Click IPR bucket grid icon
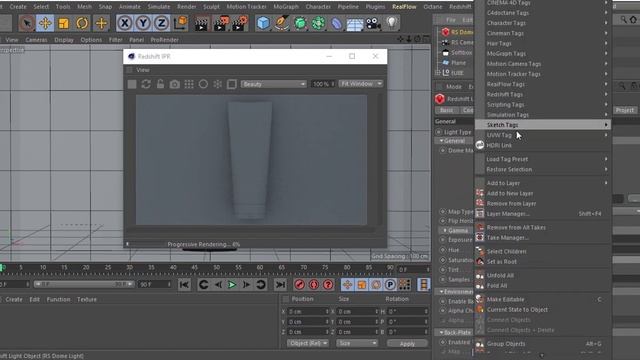 189,84
